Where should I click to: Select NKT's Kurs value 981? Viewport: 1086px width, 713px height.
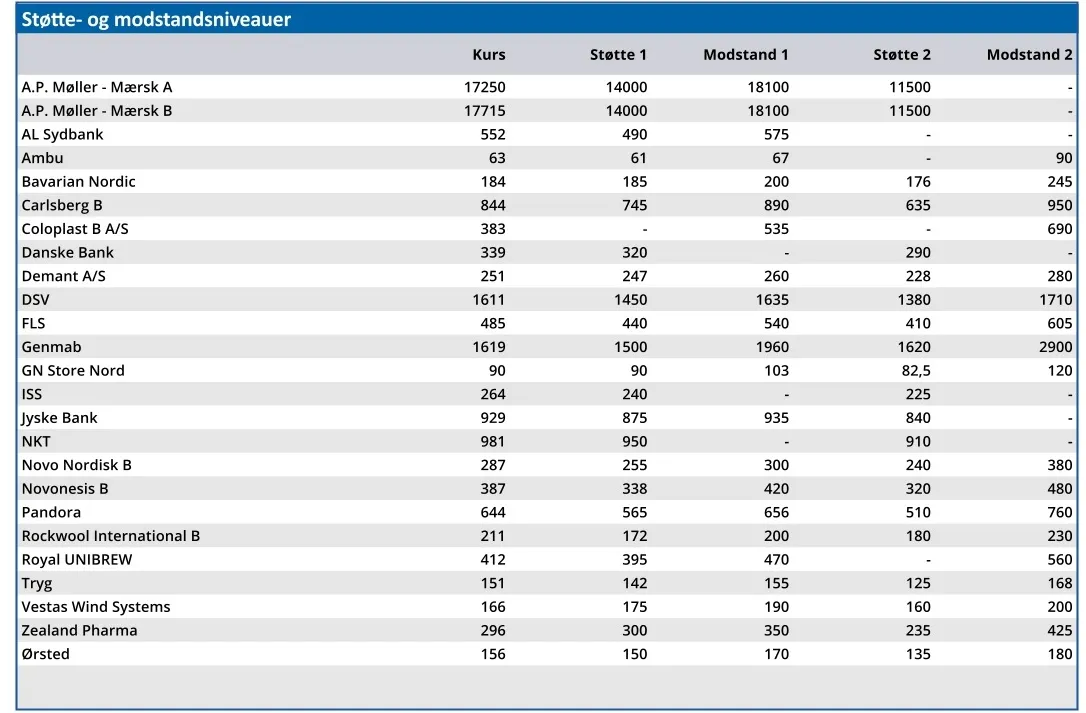tap(493, 441)
